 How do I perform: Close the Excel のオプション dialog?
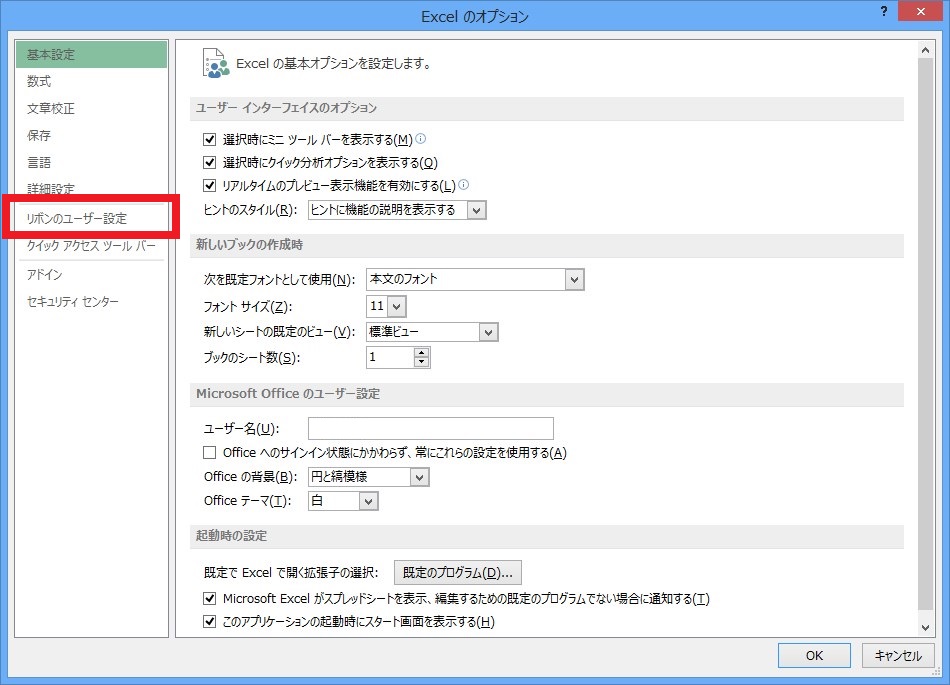(920, 12)
